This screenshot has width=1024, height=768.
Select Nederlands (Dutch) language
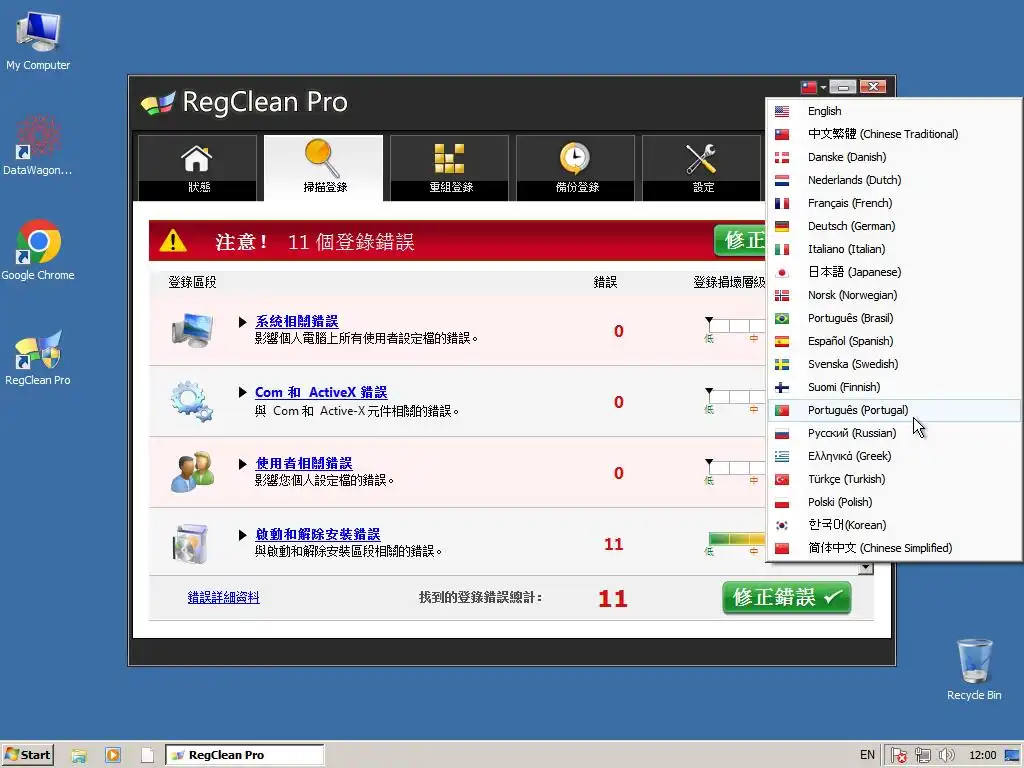pyautogui.click(x=894, y=180)
